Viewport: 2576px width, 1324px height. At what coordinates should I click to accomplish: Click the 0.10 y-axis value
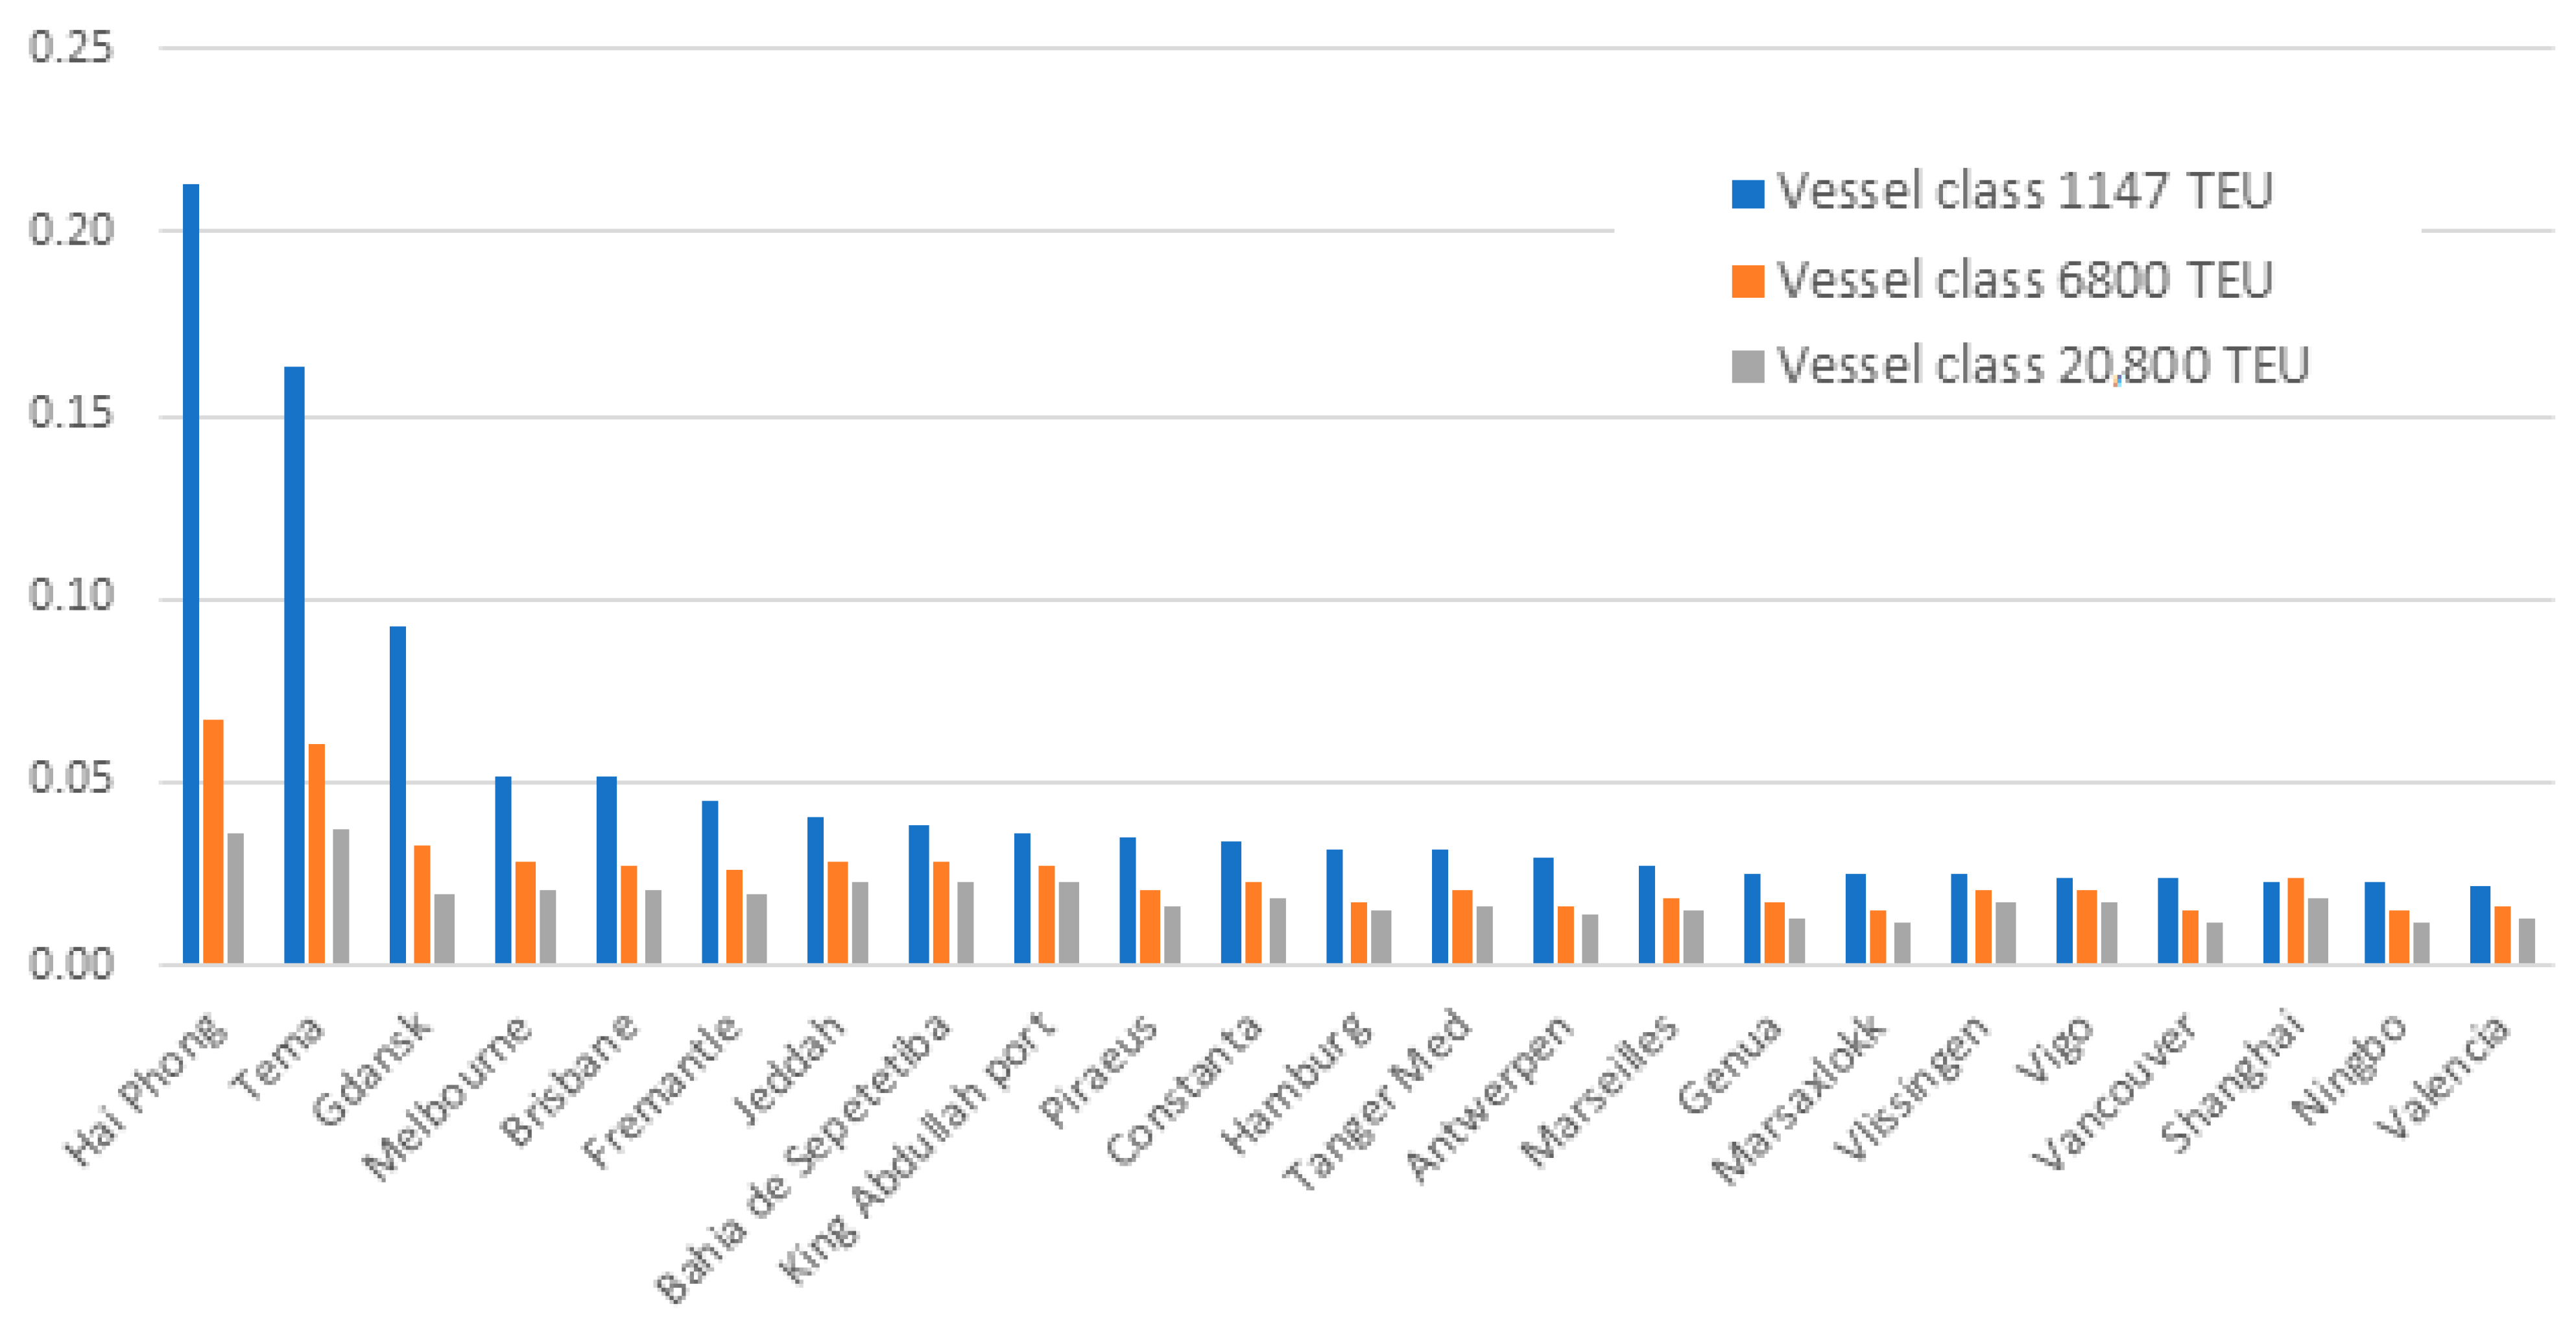coord(70,597)
